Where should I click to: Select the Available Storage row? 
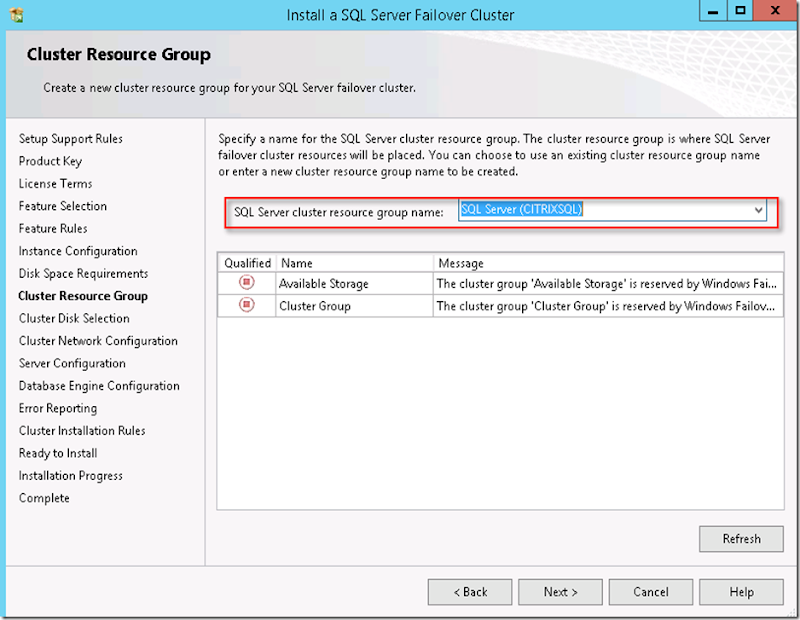(x=324, y=284)
